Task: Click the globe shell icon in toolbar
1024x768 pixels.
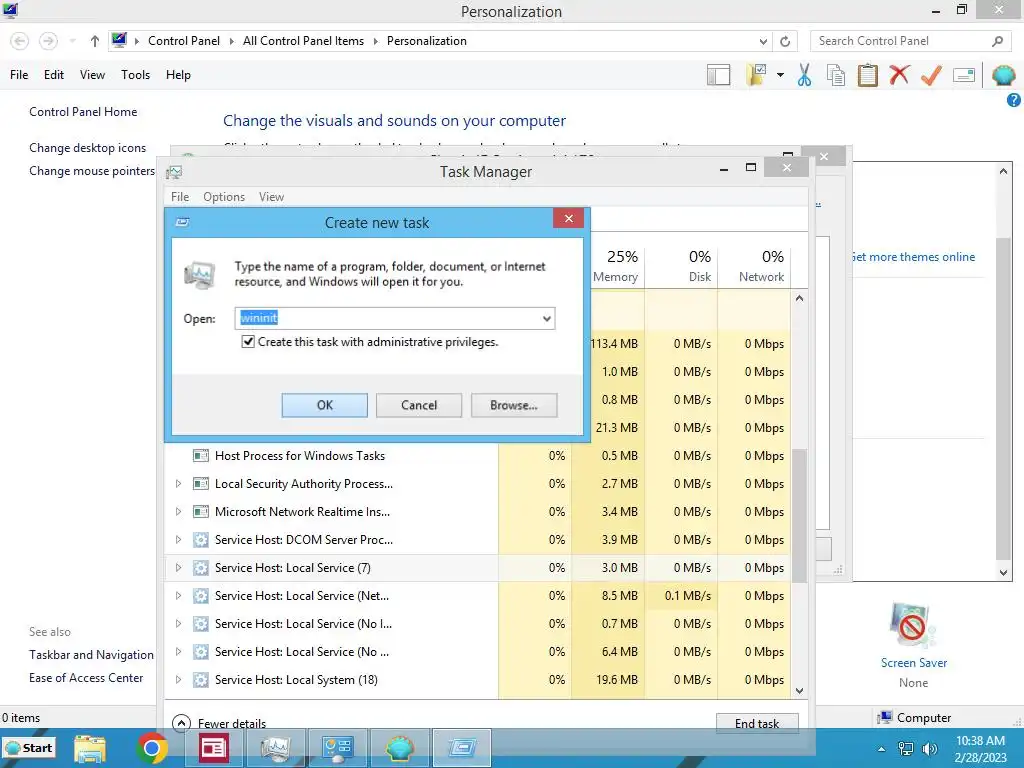Action: [1003, 75]
